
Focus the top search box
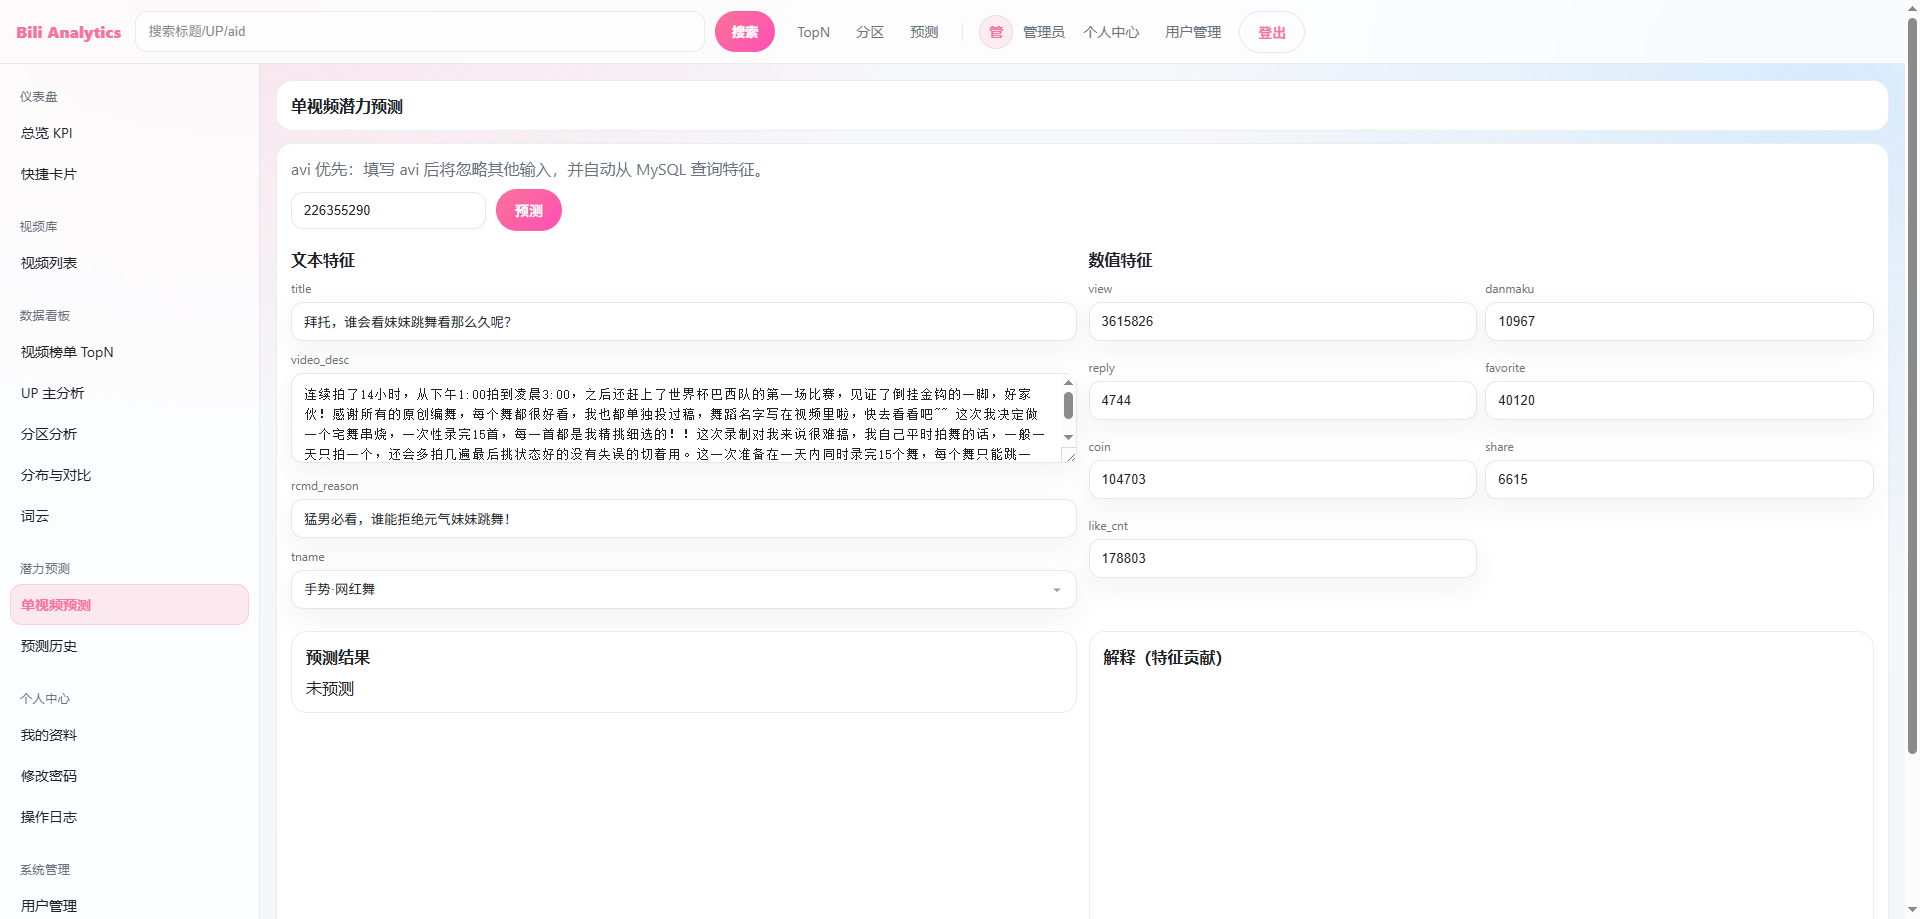pyautogui.click(x=420, y=32)
